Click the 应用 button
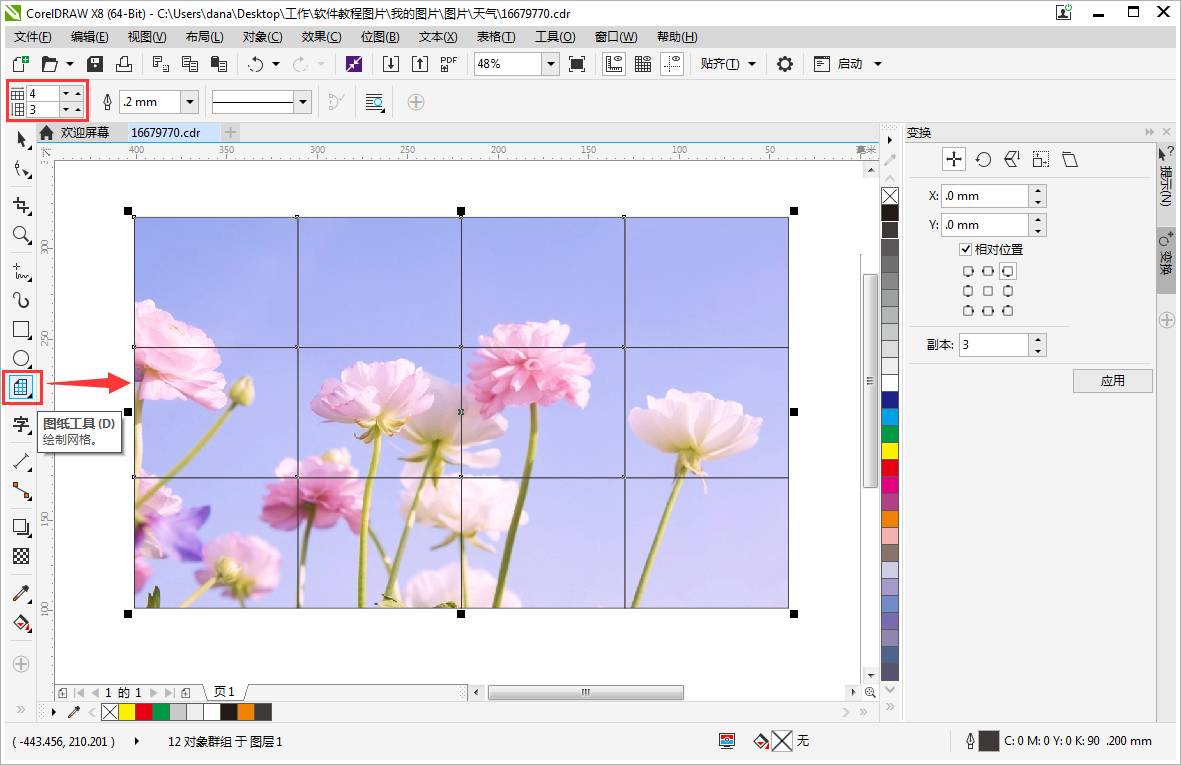1181x765 pixels. pos(1112,381)
